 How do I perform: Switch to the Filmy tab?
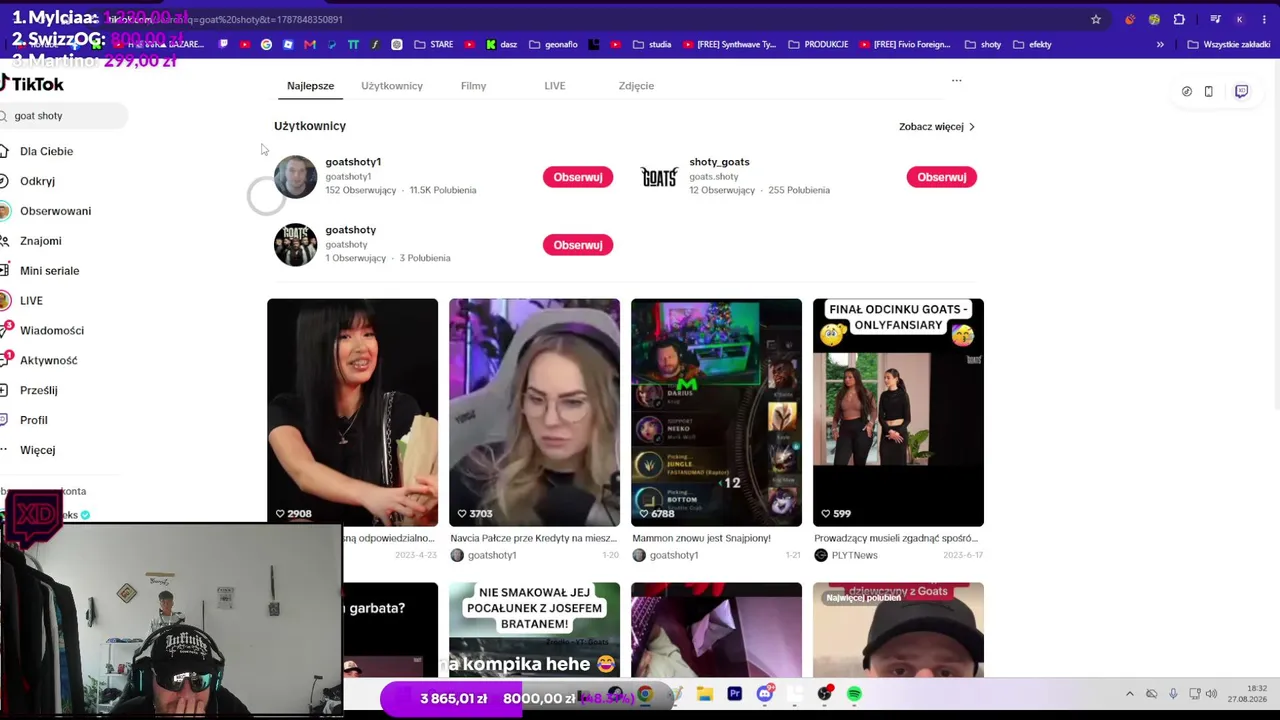click(x=473, y=86)
